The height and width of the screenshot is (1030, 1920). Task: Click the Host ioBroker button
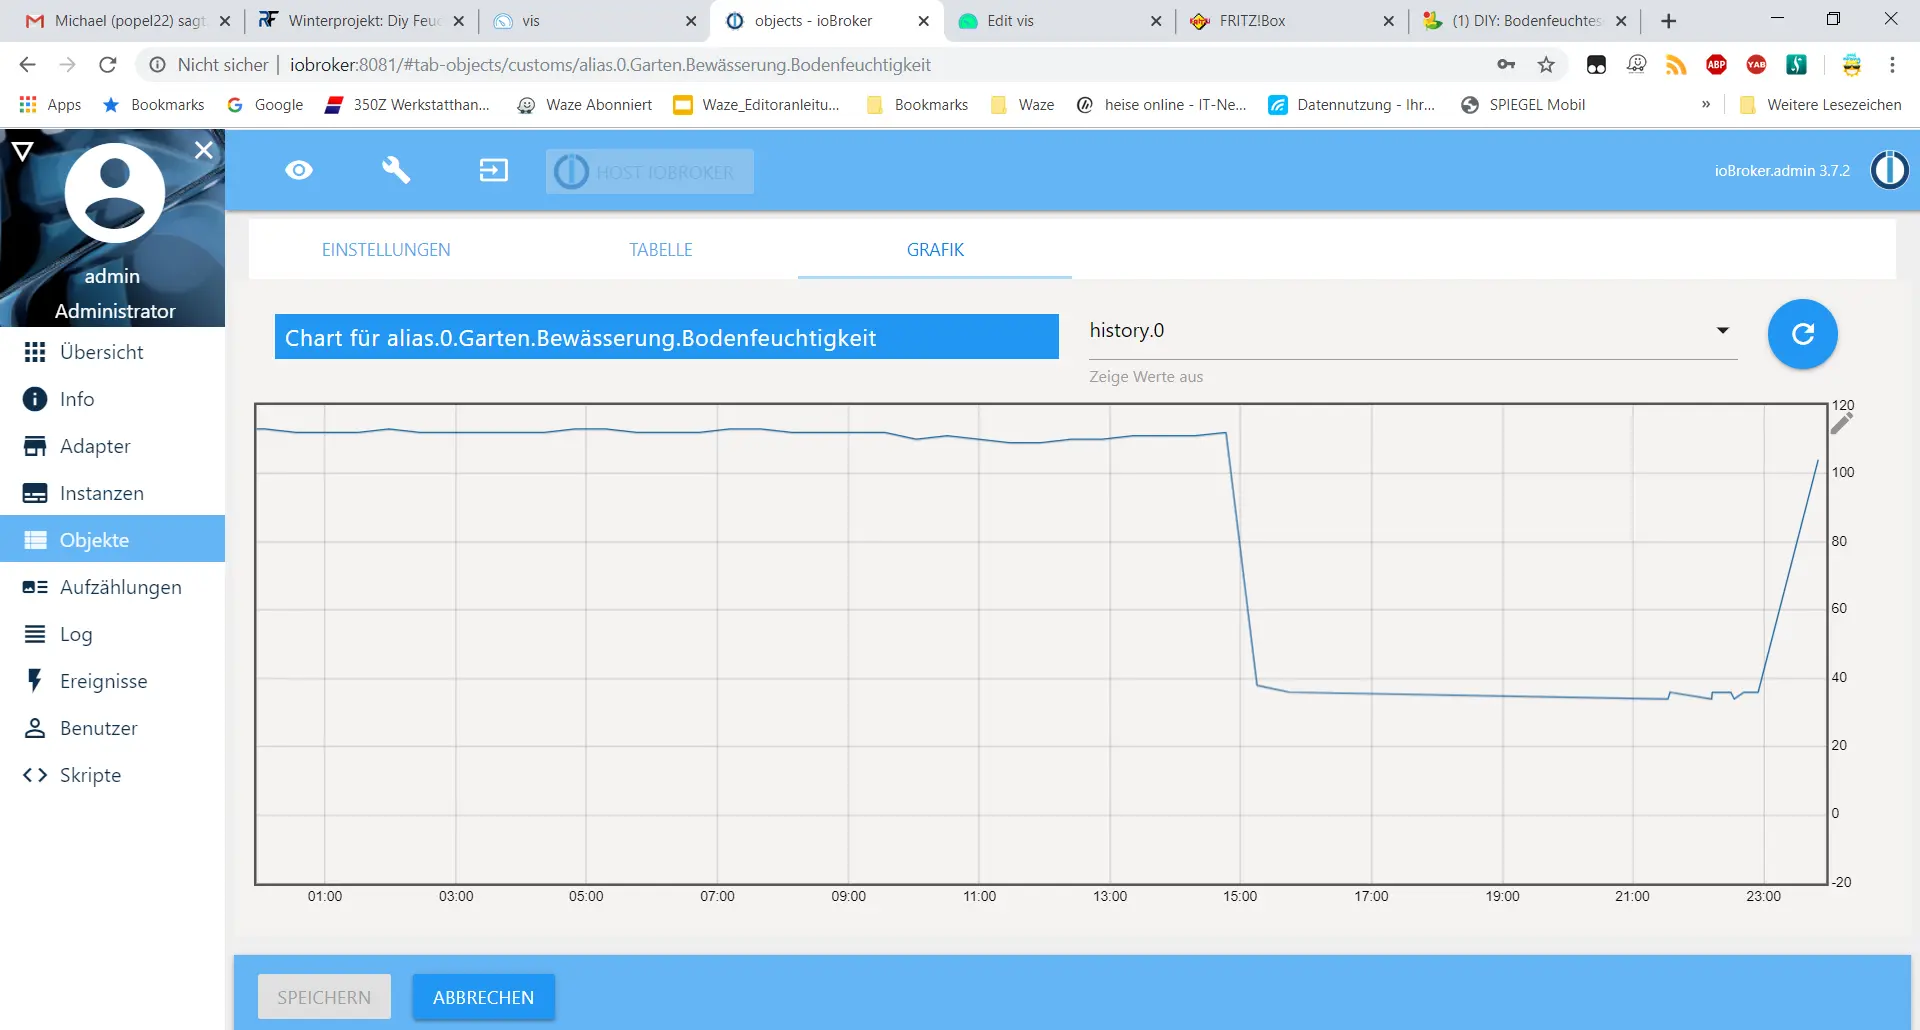click(650, 172)
